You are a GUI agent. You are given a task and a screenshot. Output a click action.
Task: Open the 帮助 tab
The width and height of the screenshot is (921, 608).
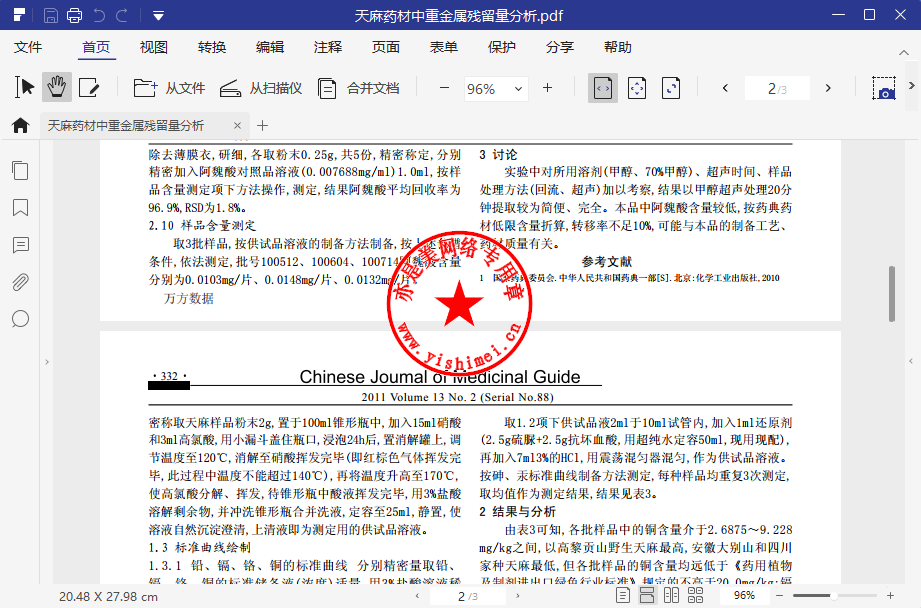click(618, 47)
